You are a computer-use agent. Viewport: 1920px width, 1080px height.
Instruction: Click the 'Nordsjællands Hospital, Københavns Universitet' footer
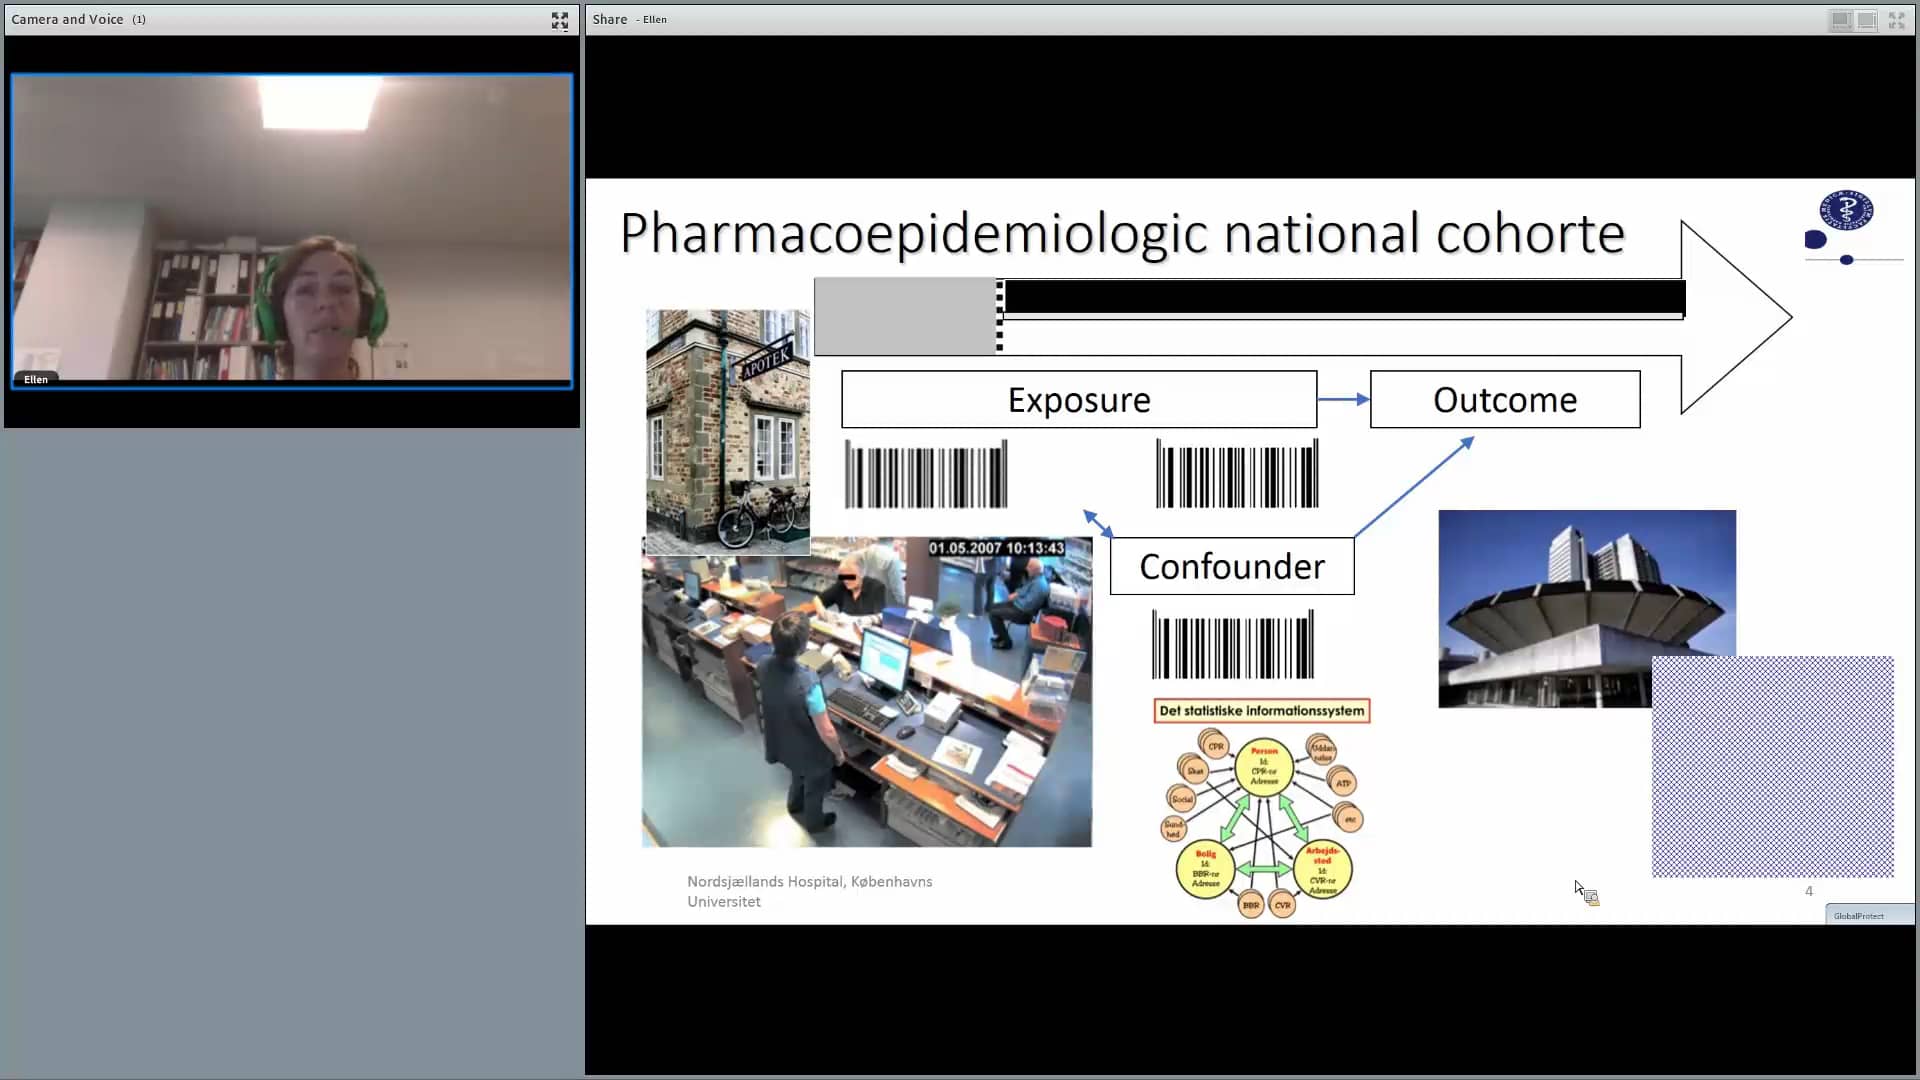click(809, 891)
